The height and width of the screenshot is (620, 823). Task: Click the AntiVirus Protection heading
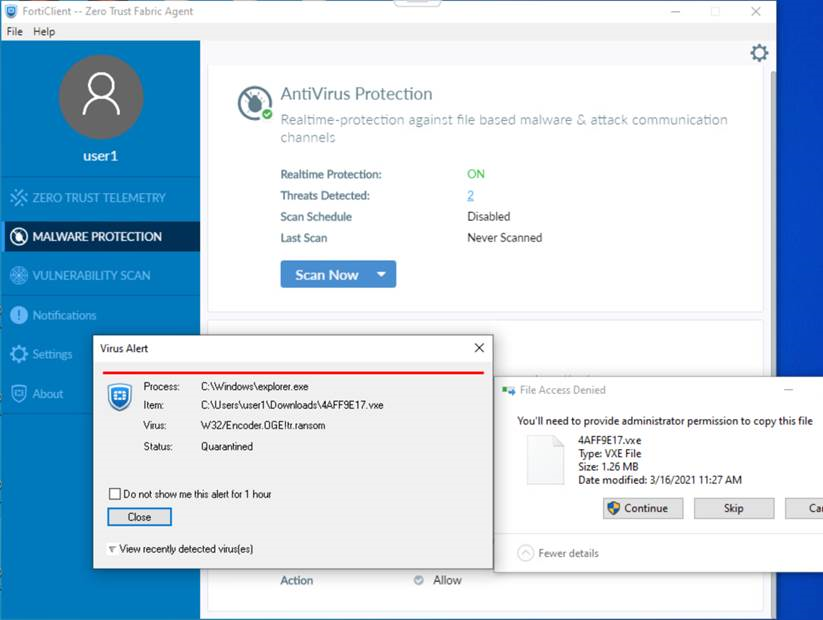pos(356,93)
